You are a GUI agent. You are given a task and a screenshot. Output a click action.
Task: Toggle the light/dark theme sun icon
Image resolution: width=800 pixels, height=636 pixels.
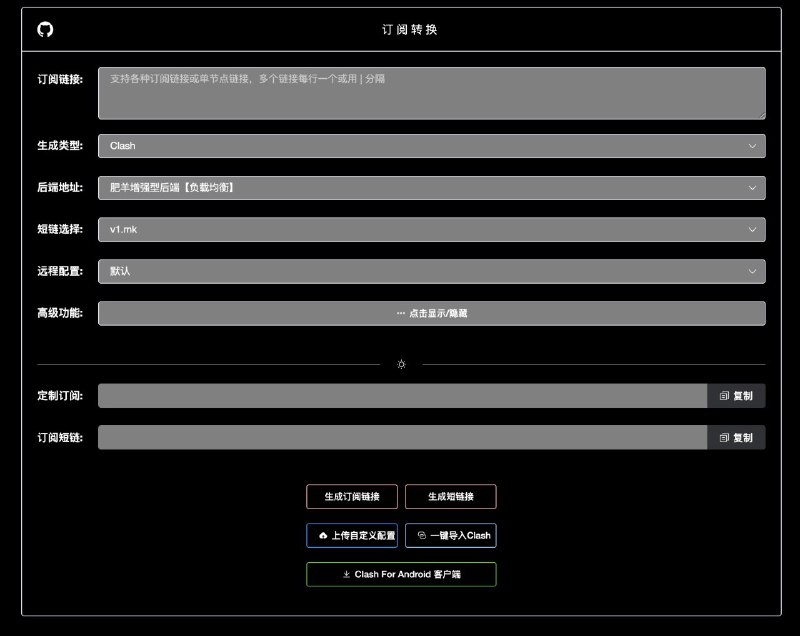[402, 364]
